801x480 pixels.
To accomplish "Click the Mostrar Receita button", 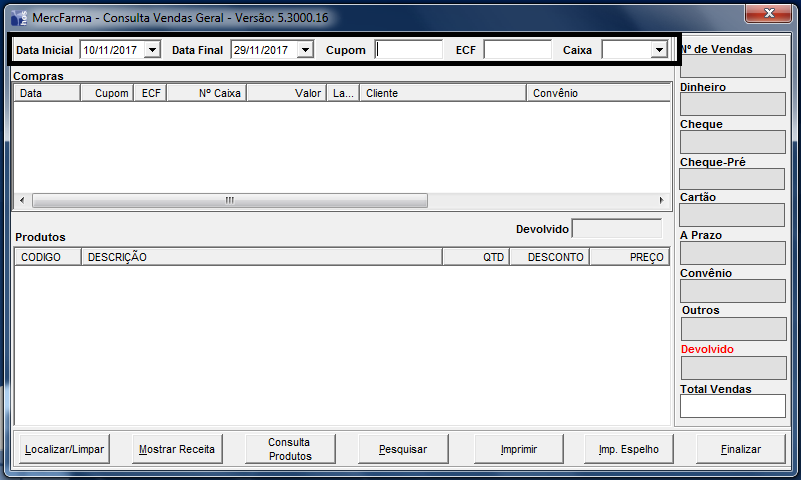I will [x=177, y=450].
